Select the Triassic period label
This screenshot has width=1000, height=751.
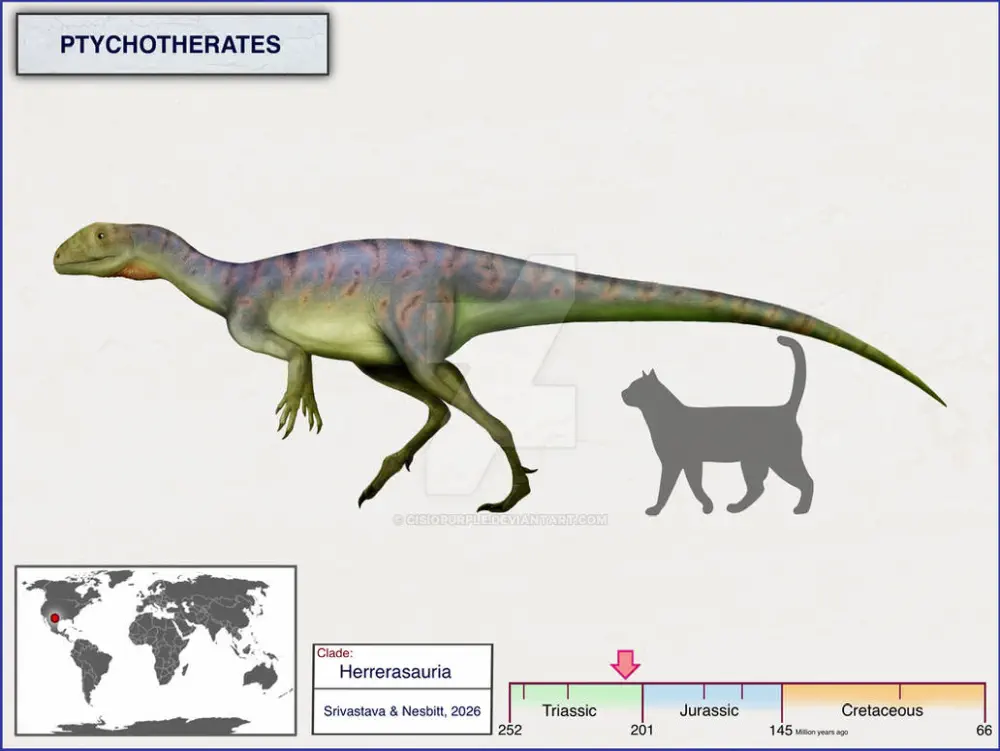[x=568, y=711]
